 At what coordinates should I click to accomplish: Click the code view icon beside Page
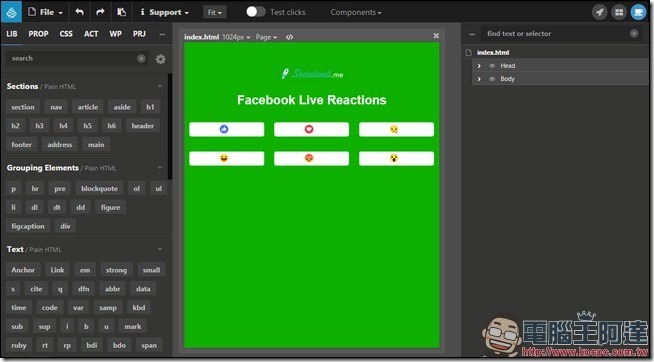click(289, 37)
